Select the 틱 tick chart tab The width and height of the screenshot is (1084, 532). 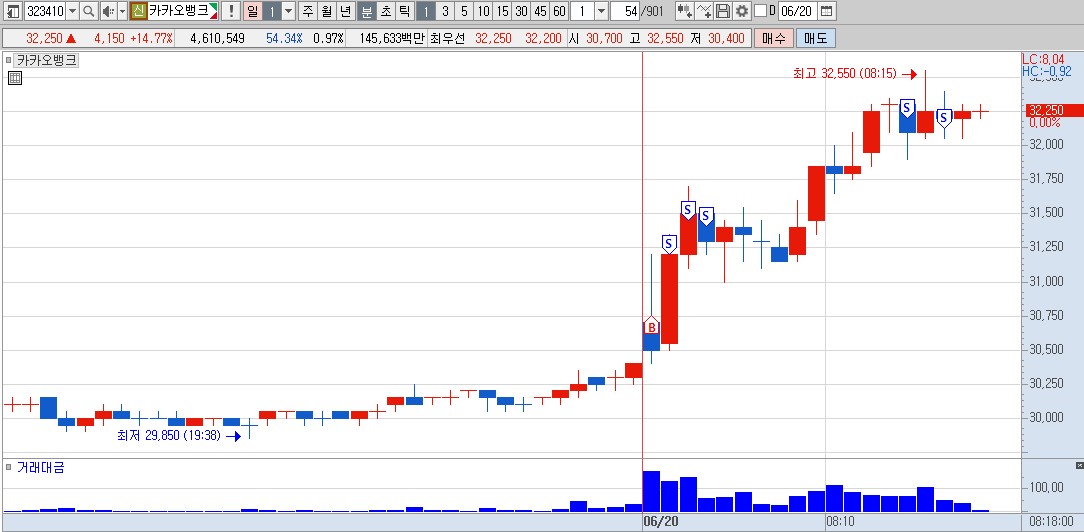point(404,11)
